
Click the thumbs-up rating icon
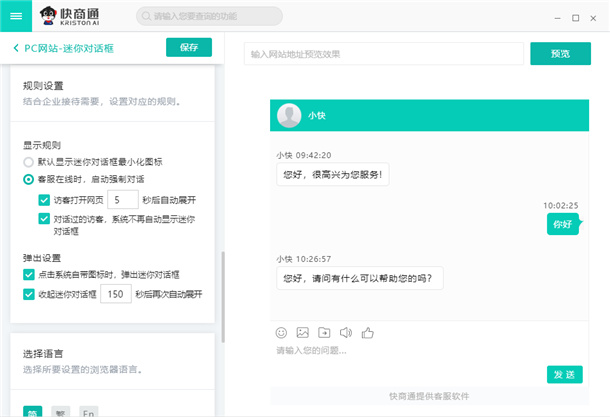click(368, 332)
